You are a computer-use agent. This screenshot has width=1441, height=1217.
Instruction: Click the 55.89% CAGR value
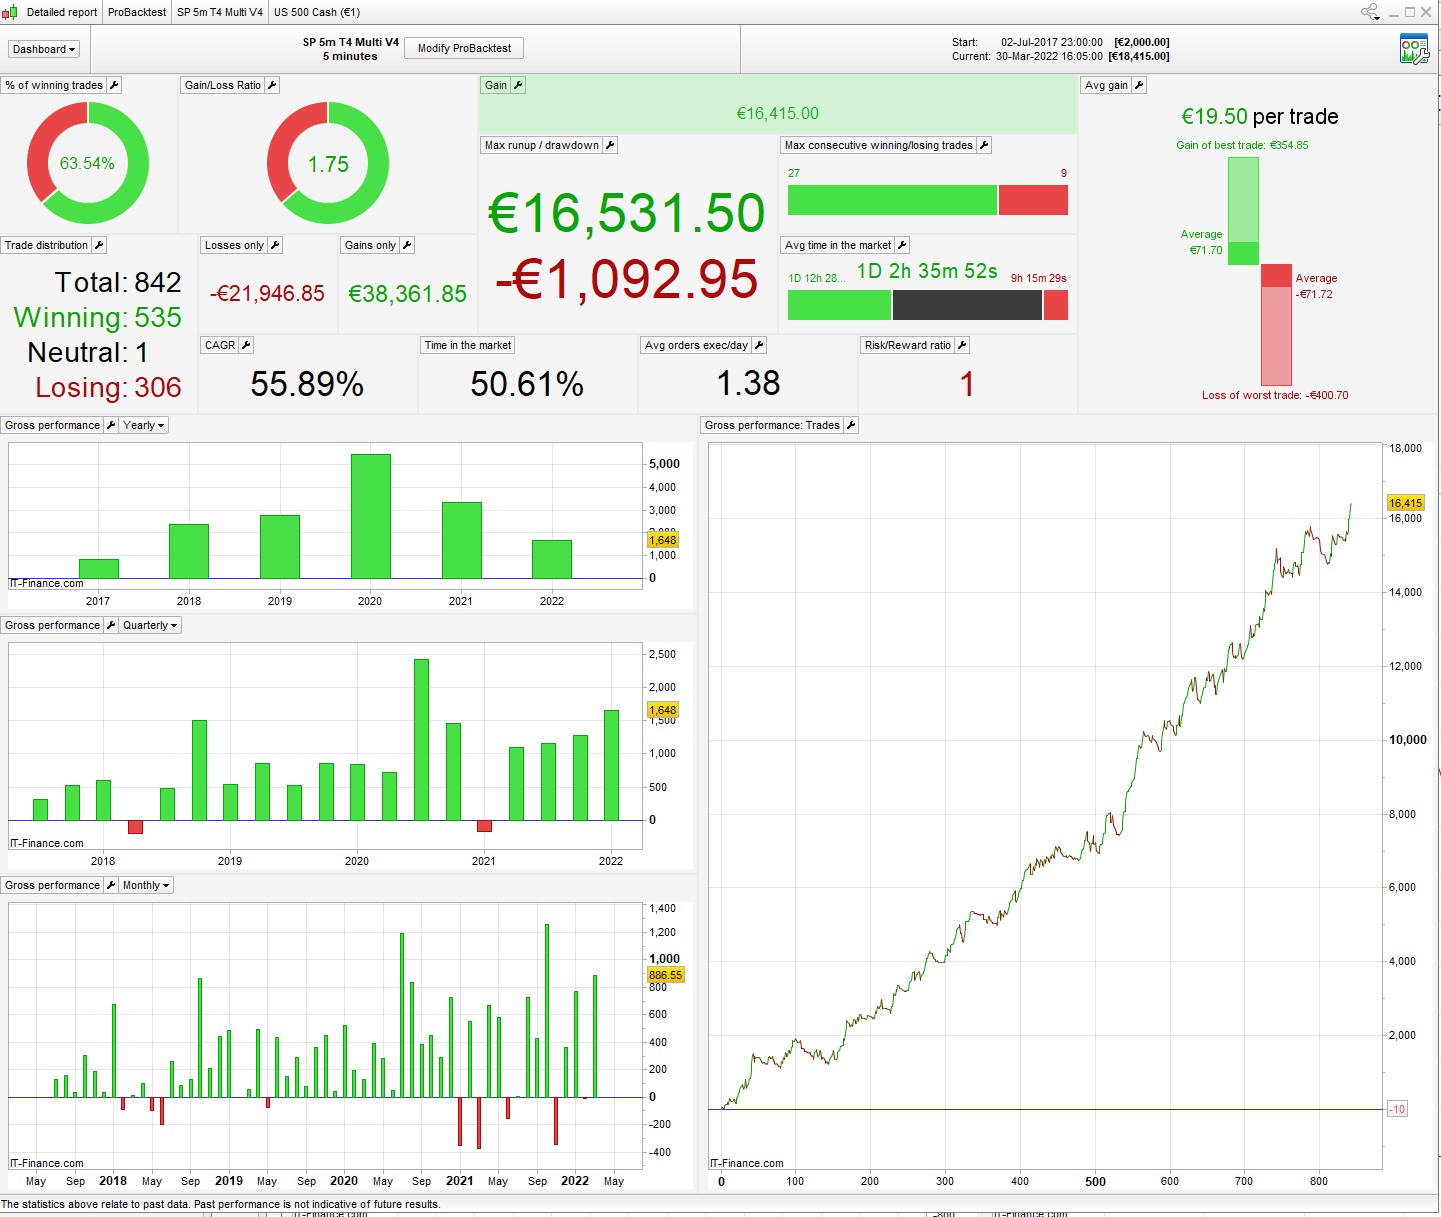point(307,384)
